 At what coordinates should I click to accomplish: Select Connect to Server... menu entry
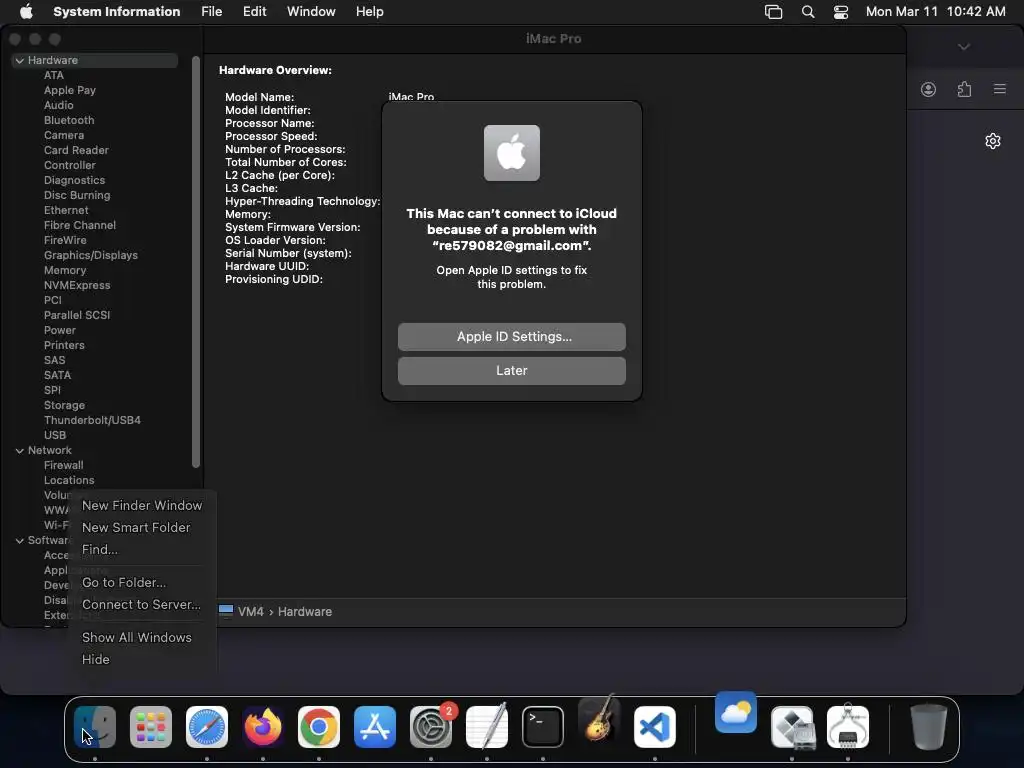click(x=142, y=605)
